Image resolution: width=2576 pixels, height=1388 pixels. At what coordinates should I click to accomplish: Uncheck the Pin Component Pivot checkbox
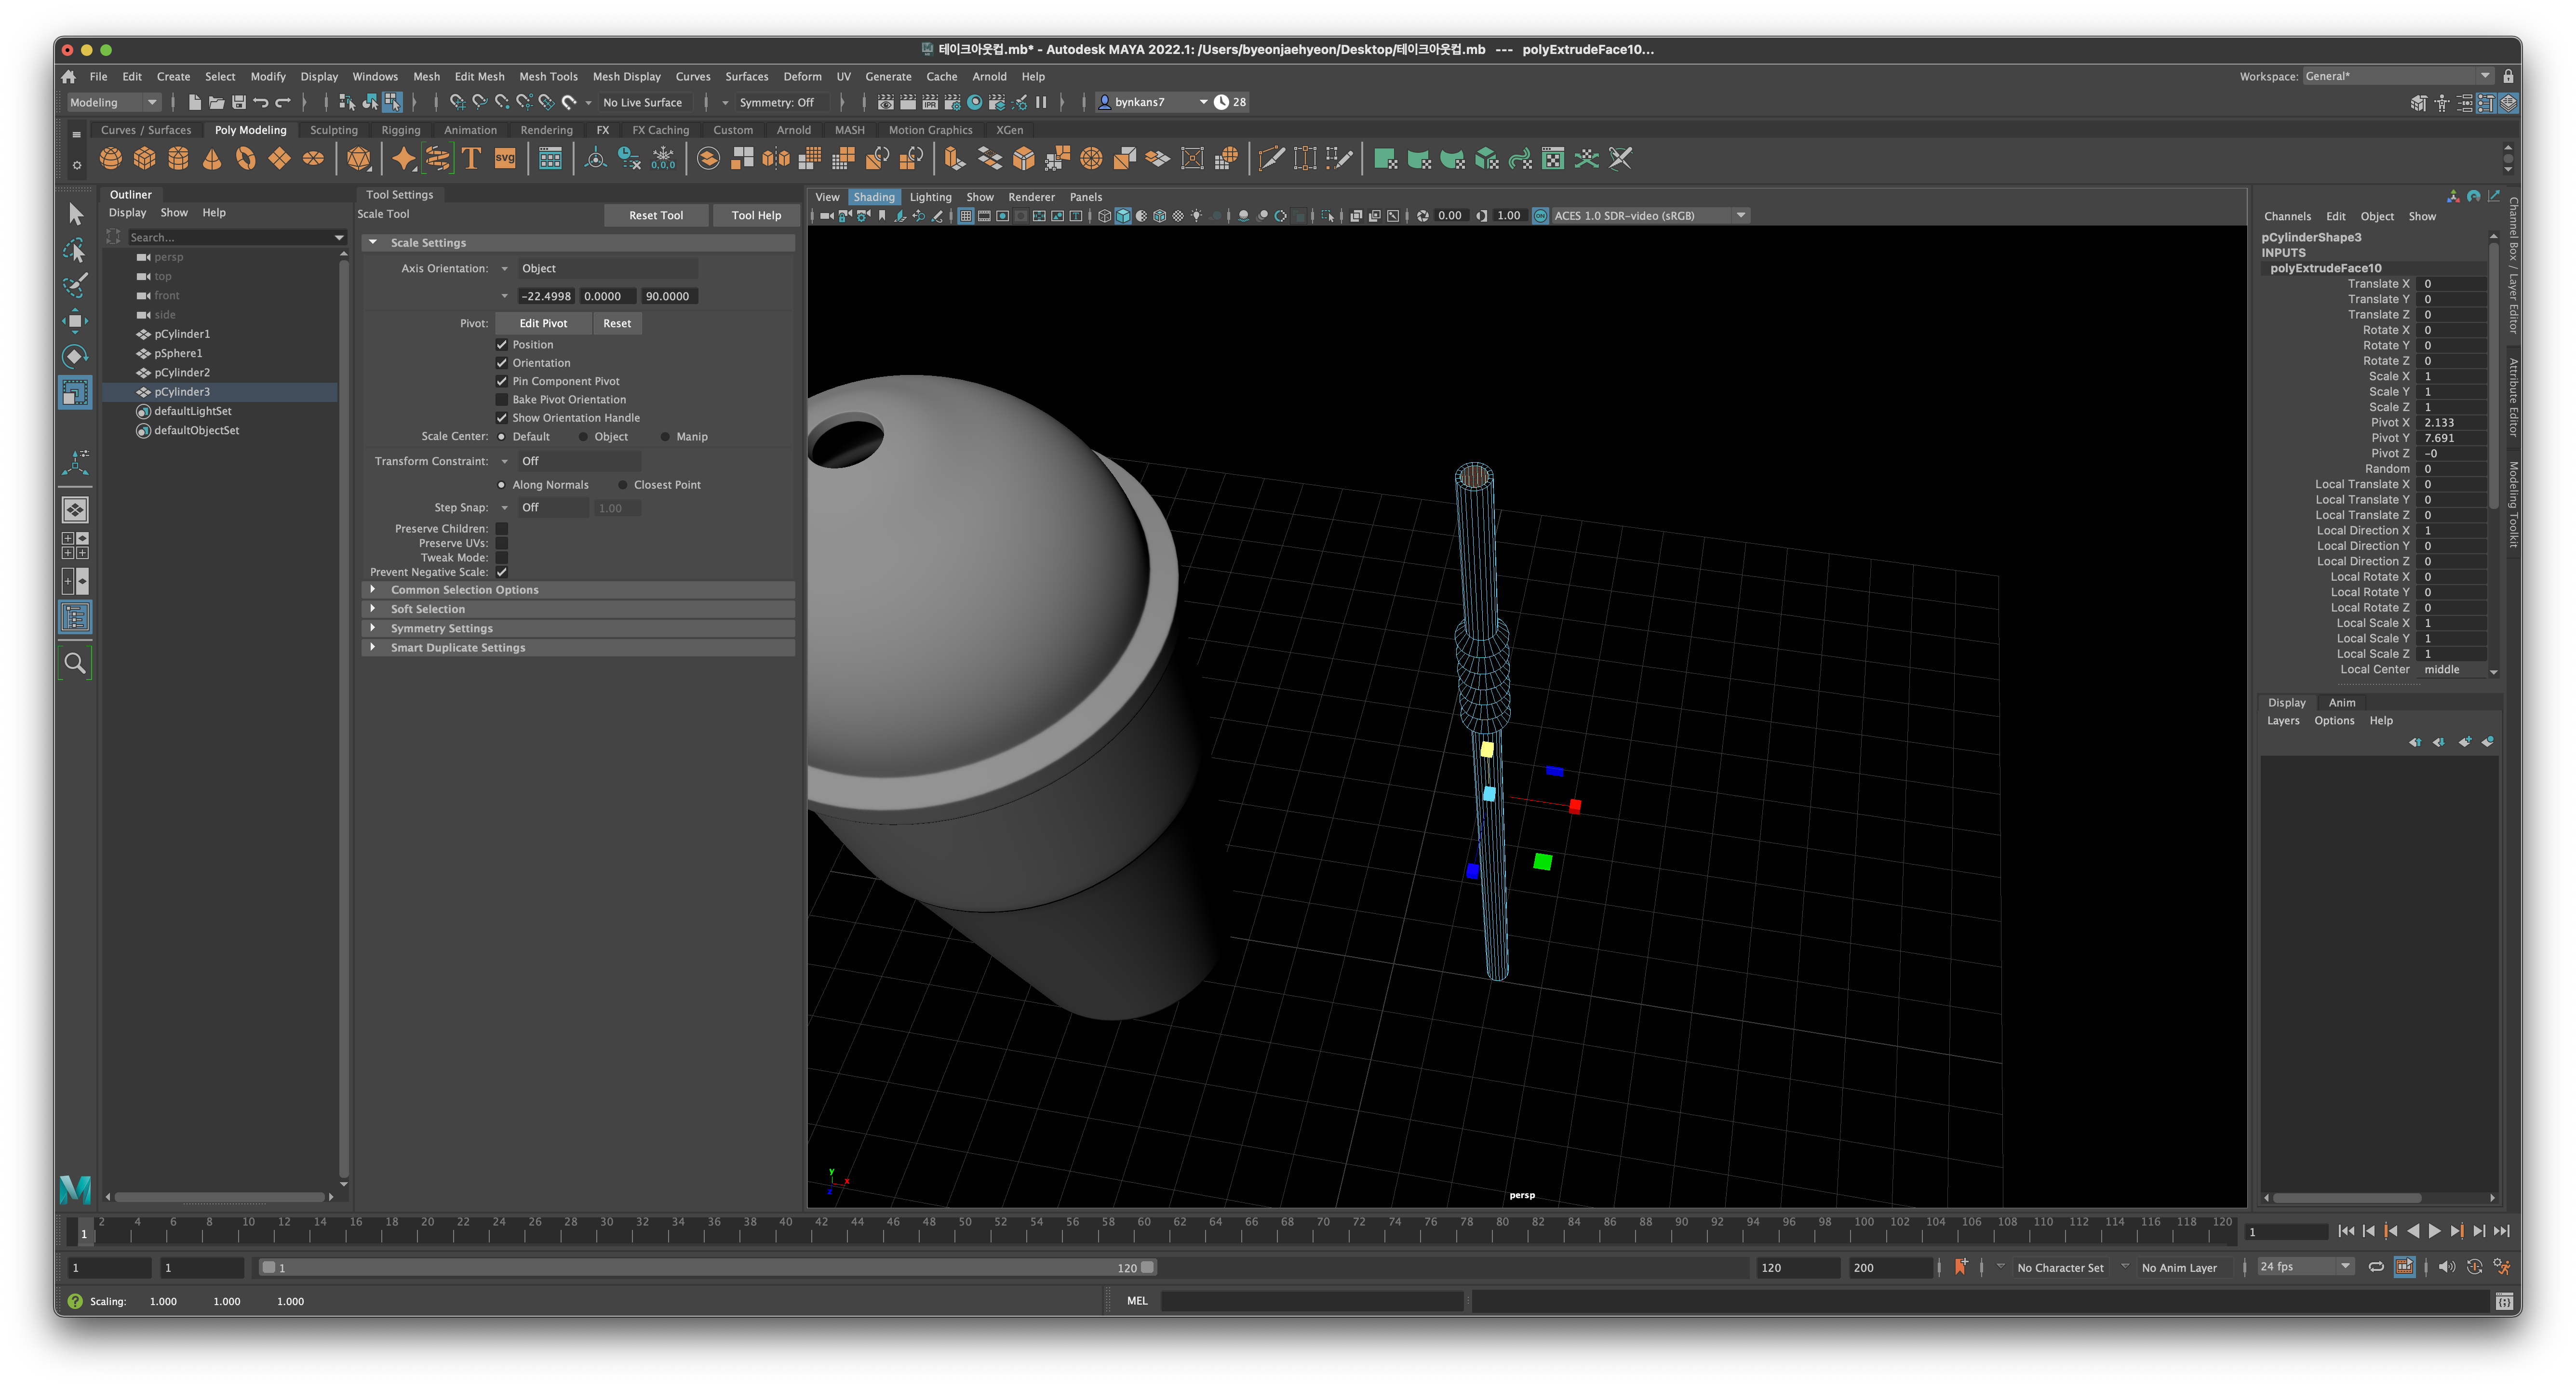(x=502, y=381)
